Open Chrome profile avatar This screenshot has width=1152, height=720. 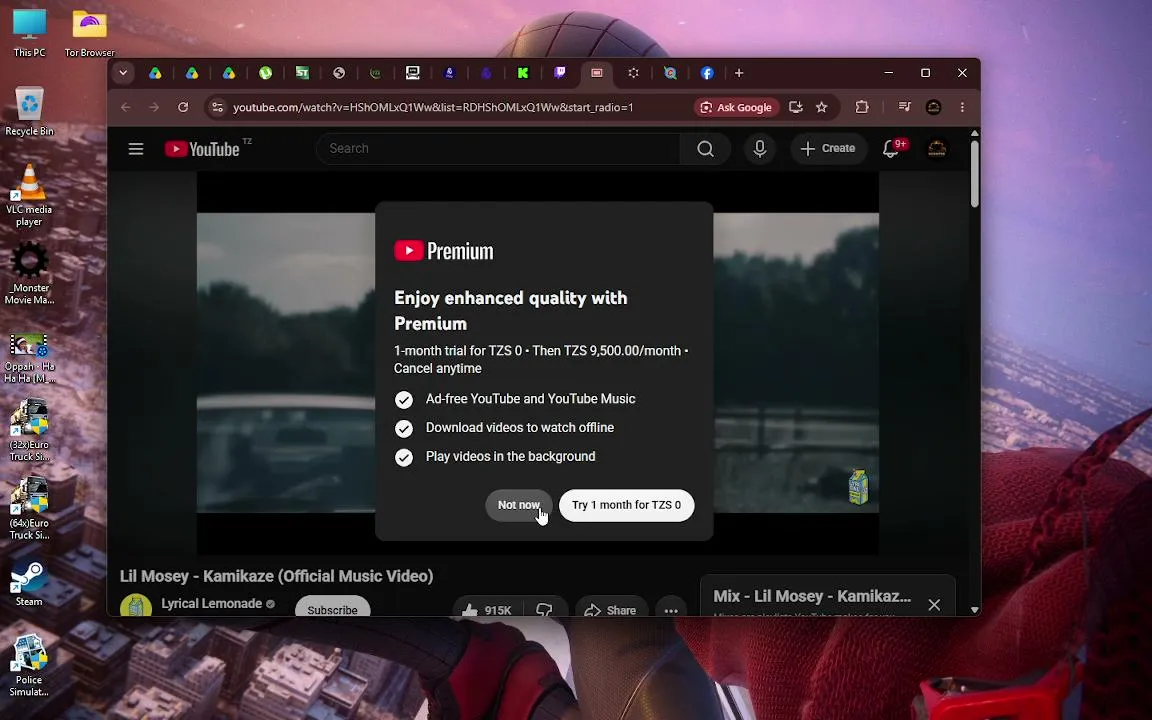tap(933, 107)
